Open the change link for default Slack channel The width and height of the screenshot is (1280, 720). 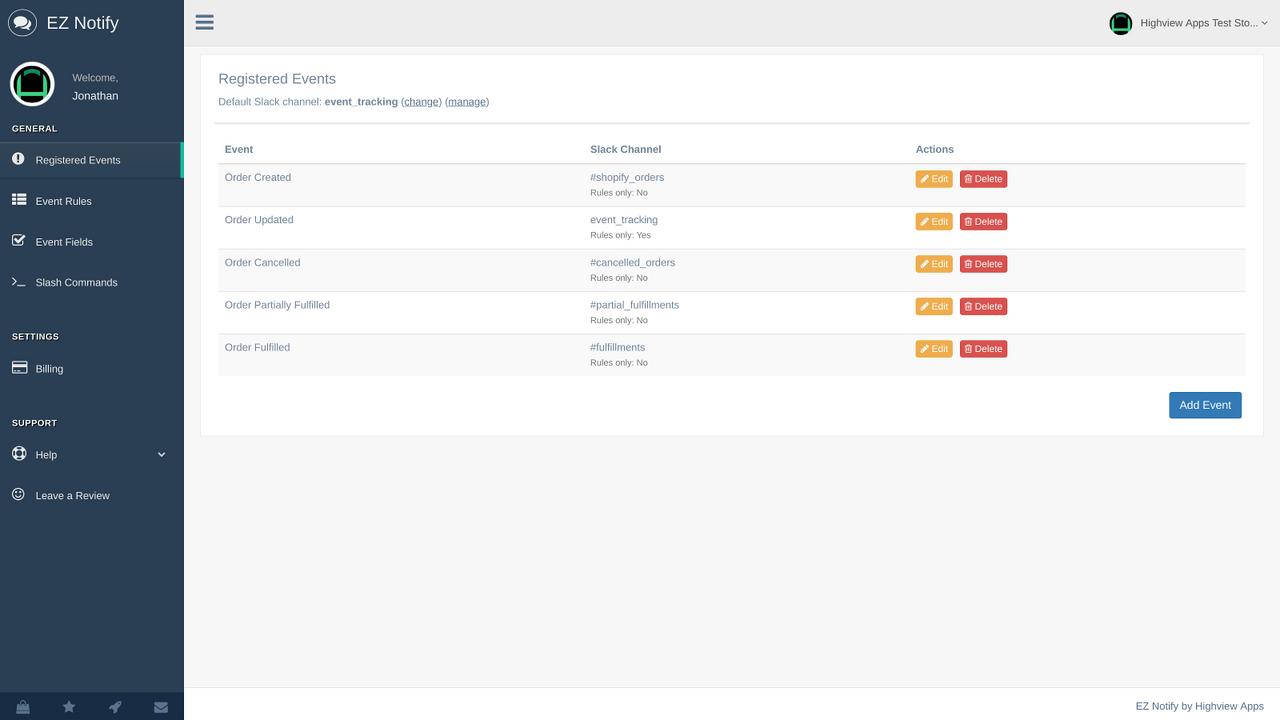(421, 101)
